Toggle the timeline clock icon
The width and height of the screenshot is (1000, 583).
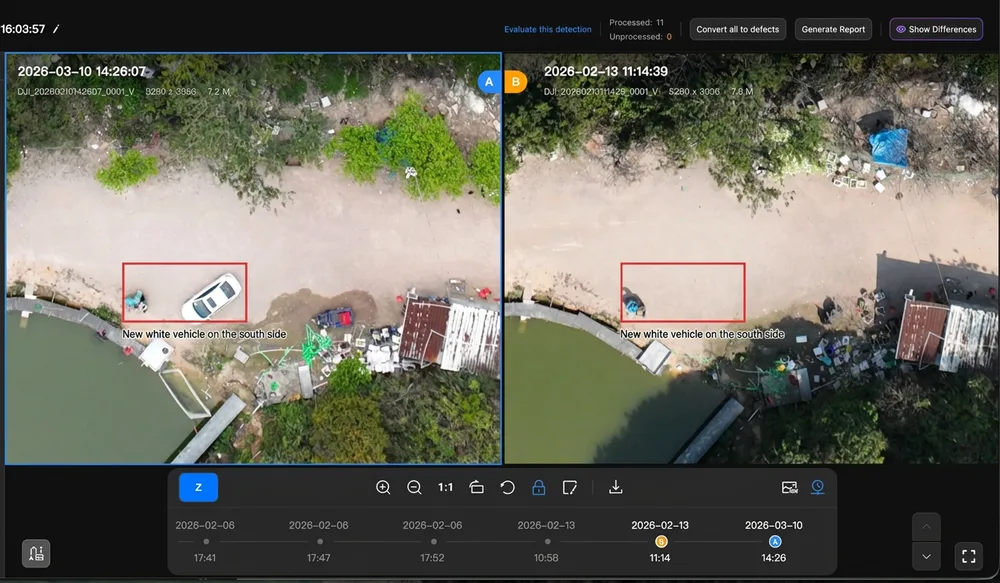[x=818, y=487]
